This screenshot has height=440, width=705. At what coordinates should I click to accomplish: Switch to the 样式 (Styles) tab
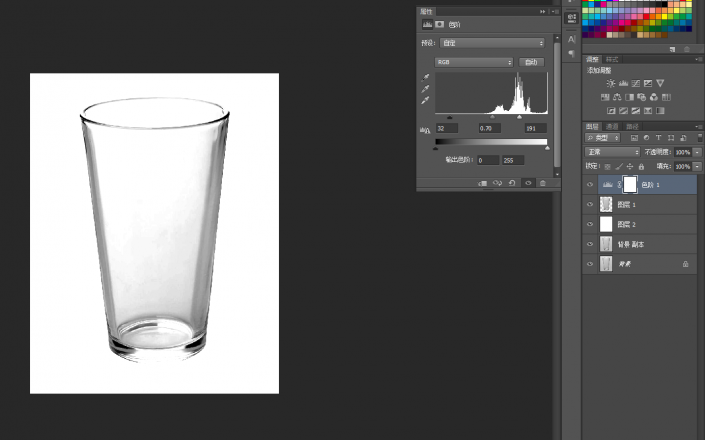611,59
